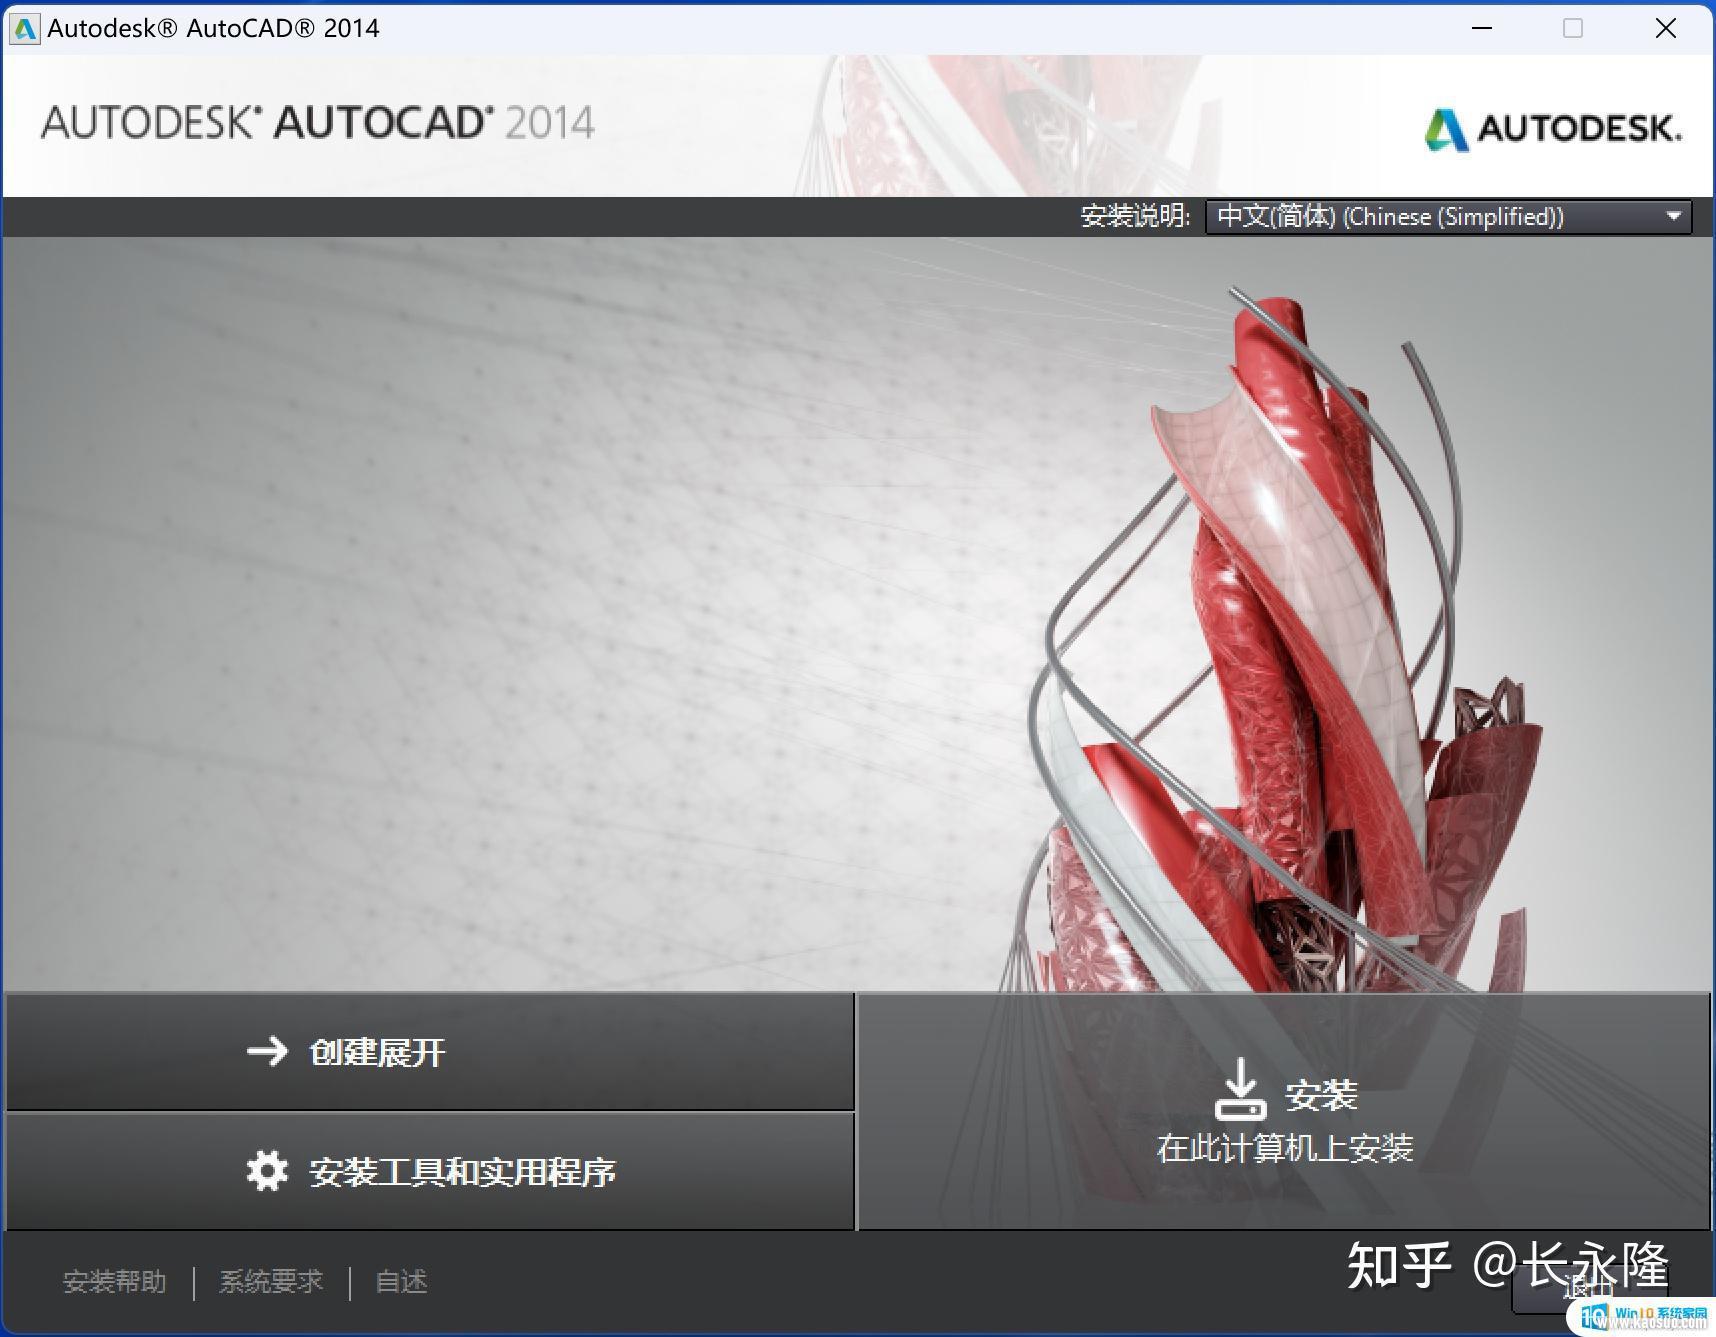This screenshot has width=1716, height=1337.
Task: Click the Autodesk logo in the header
Action: point(1553,128)
